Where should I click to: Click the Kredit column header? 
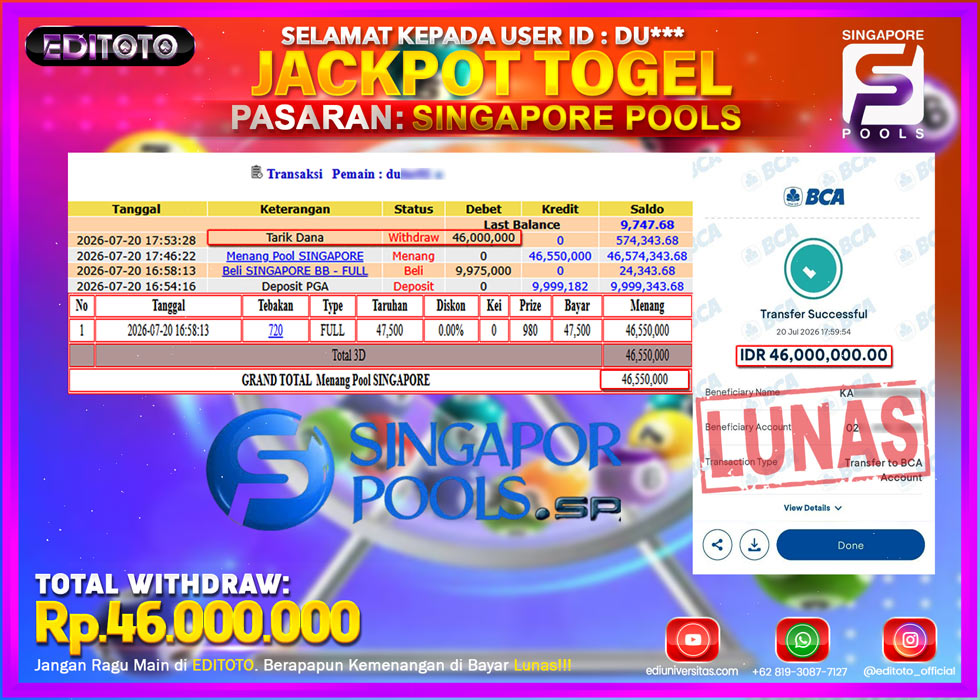(x=559, y=209)
